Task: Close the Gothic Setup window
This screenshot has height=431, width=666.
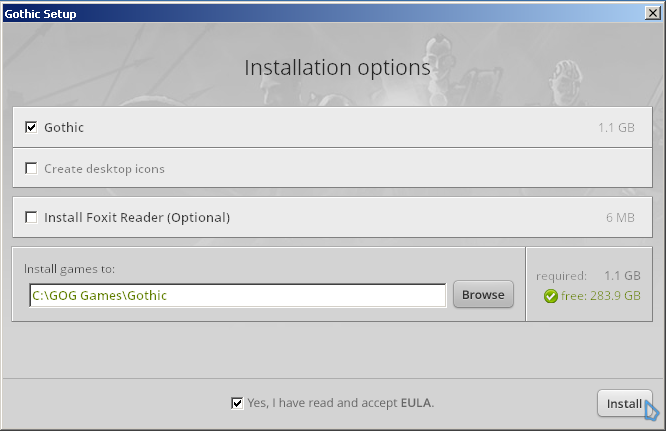Action: [x=652, y=13]
